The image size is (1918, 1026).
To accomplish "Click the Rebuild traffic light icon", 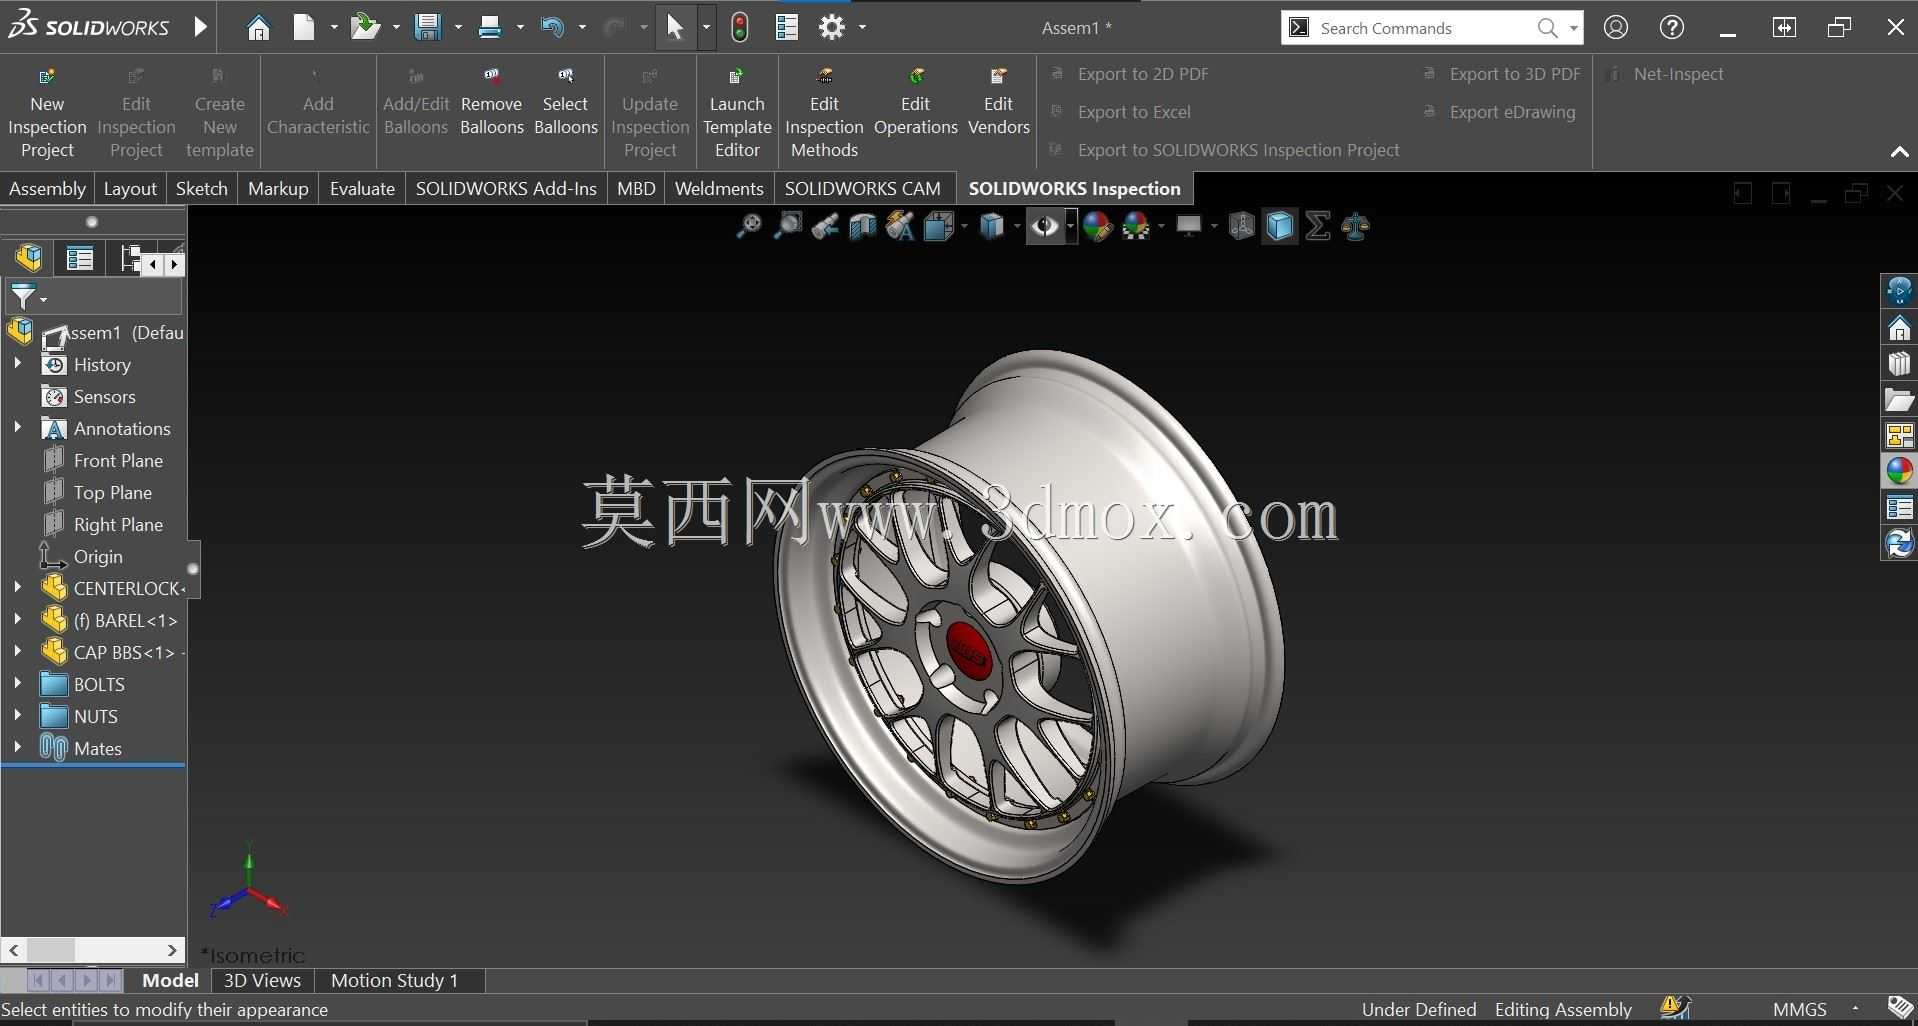I will 740,28.
